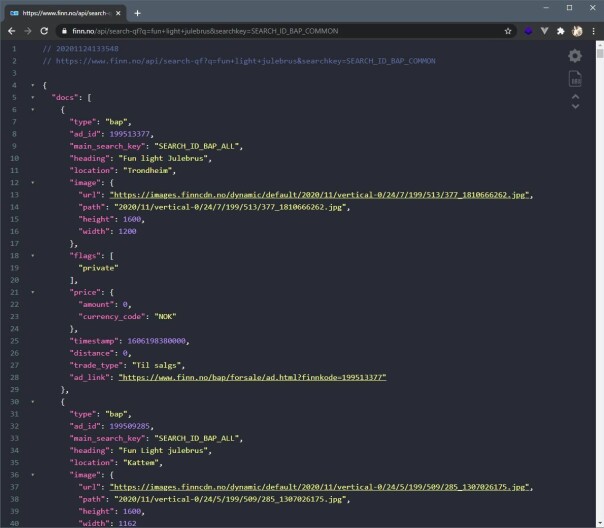The height and width of the screenshot is (528, 604).
Task: Select width value 1200
Action: pos(127,231)
